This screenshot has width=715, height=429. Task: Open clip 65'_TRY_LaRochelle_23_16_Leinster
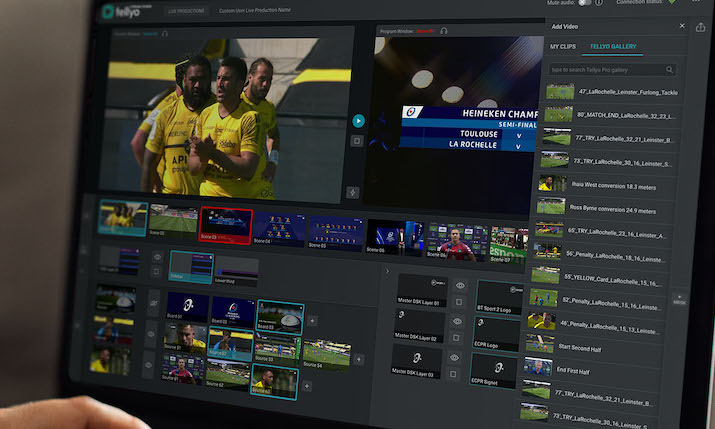[601, 233]
